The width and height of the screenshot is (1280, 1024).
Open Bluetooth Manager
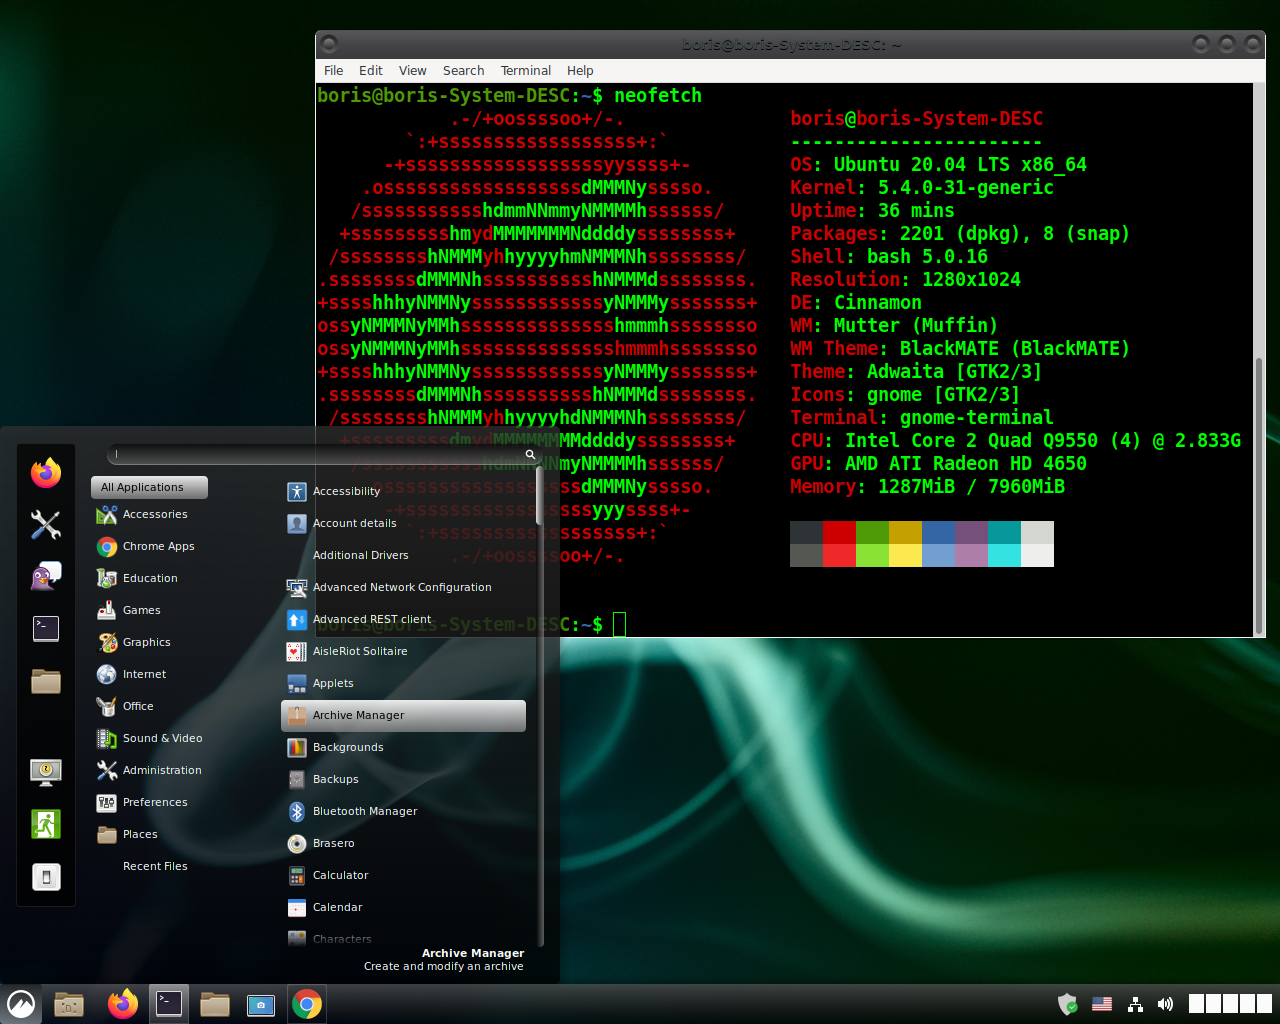click(405, 811)
